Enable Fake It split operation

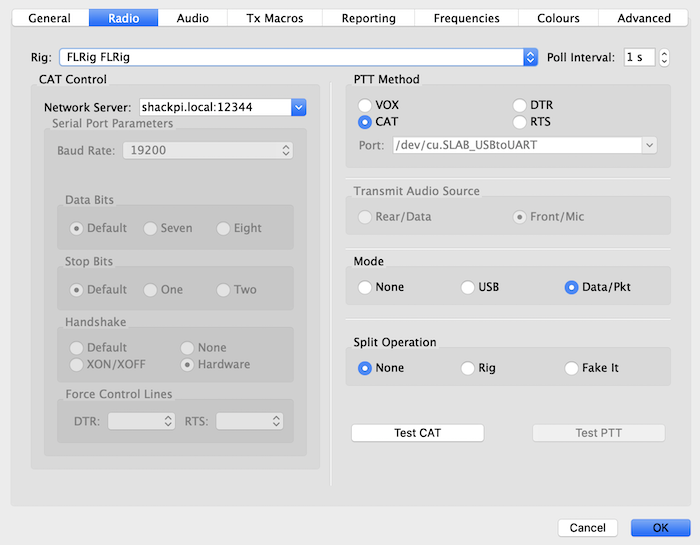click(x=572, y=368)
